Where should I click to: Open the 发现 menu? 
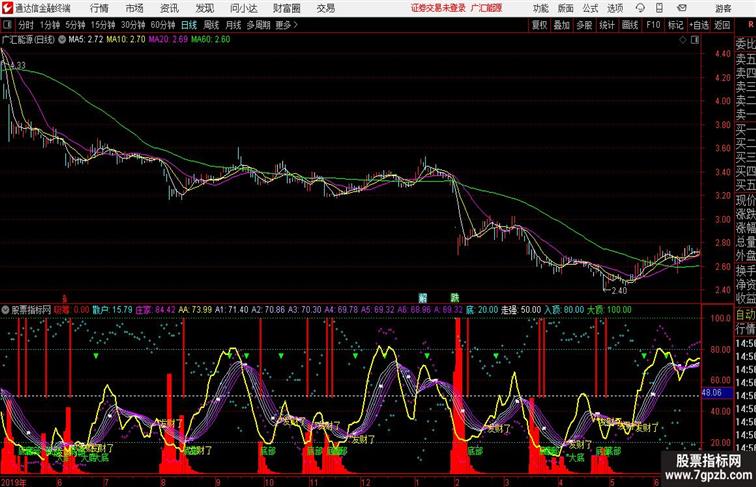tap(205, 8)
